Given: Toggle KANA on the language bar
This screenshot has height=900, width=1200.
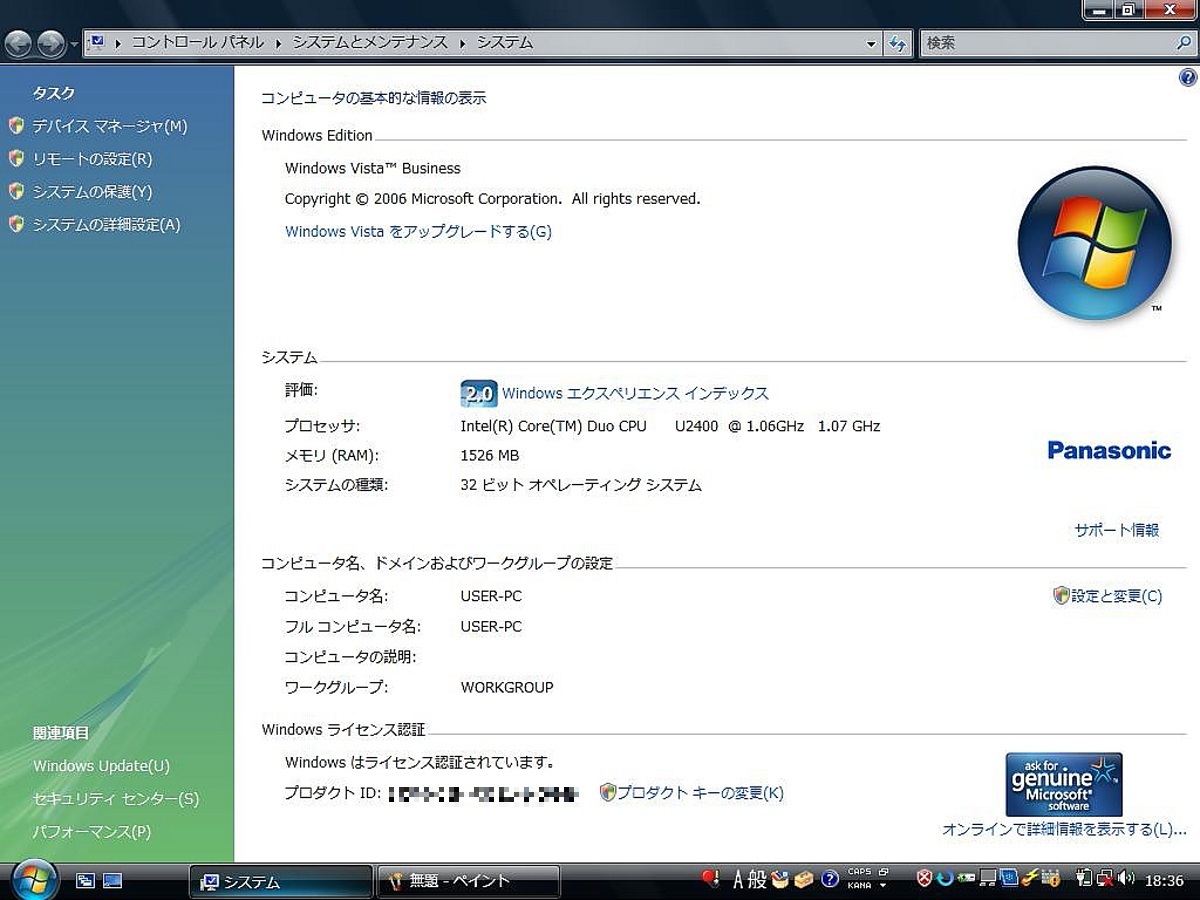Looking at the screenshot, I should point(859,885).
